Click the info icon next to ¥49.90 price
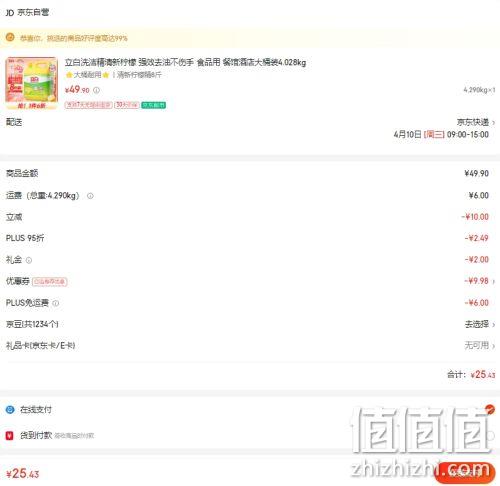Viewport: 500px width, 486px height. point(96,90)
